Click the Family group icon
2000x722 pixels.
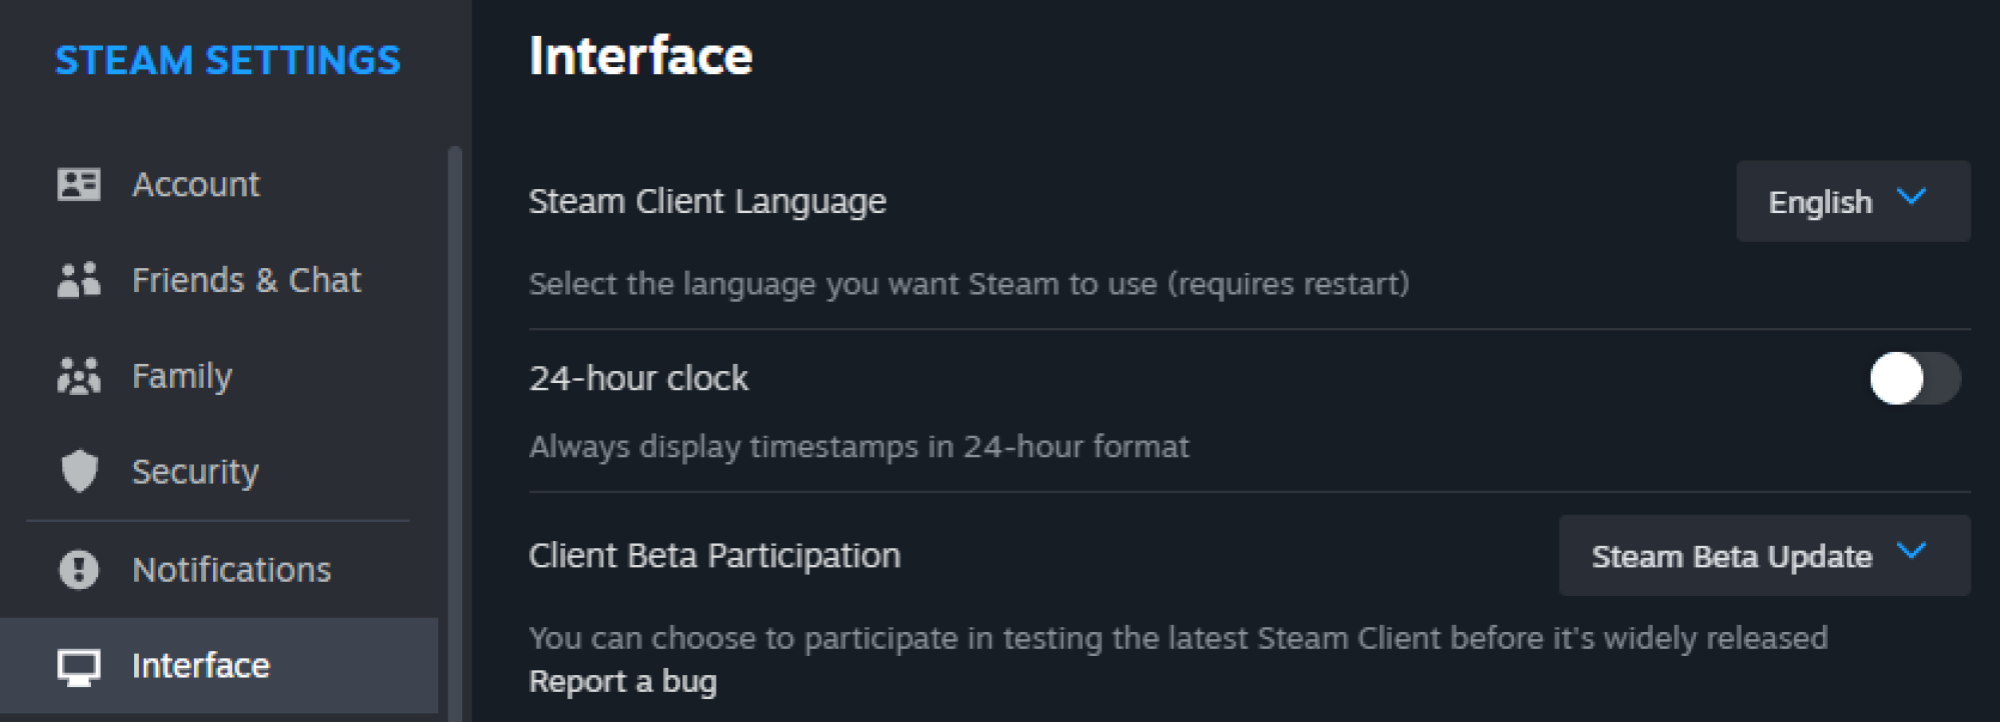point(79,376)
